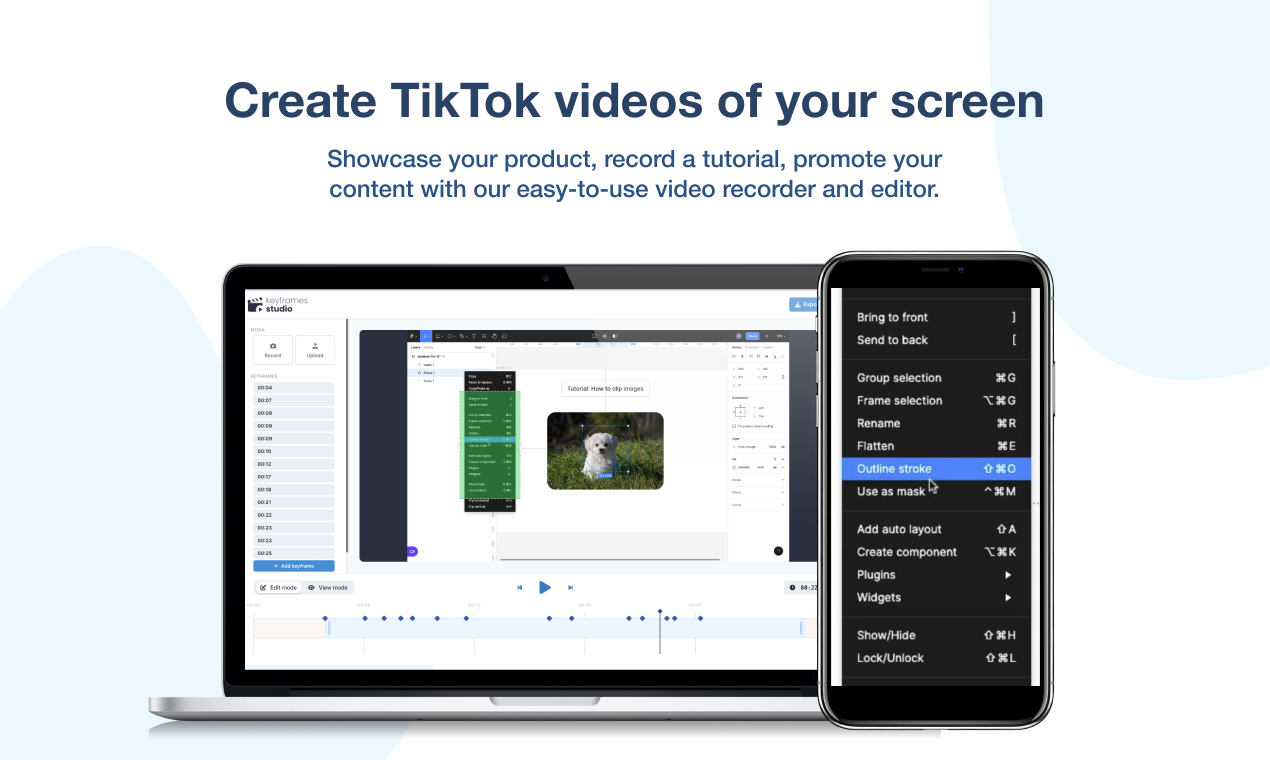Click the purple recorder icon in Figma
The height and width of the screenshot is (760, 1270).
point(412,551)
